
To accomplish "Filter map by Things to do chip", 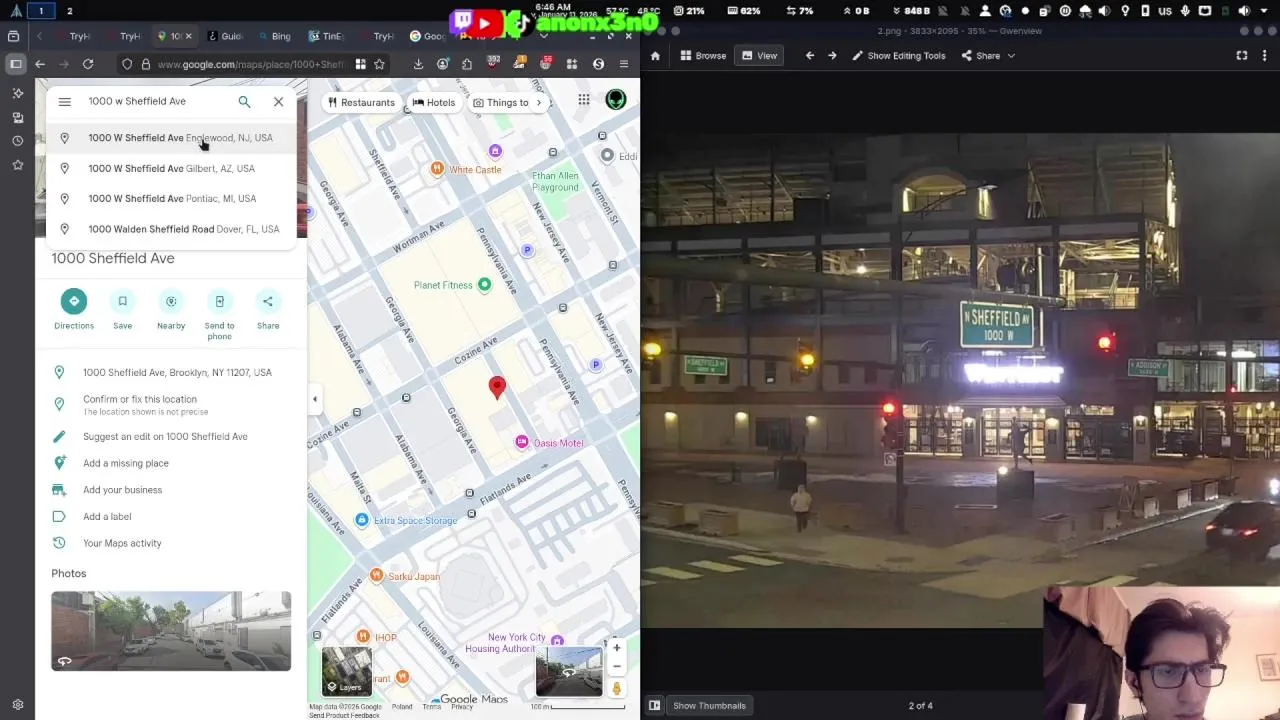I will (500, 102).
